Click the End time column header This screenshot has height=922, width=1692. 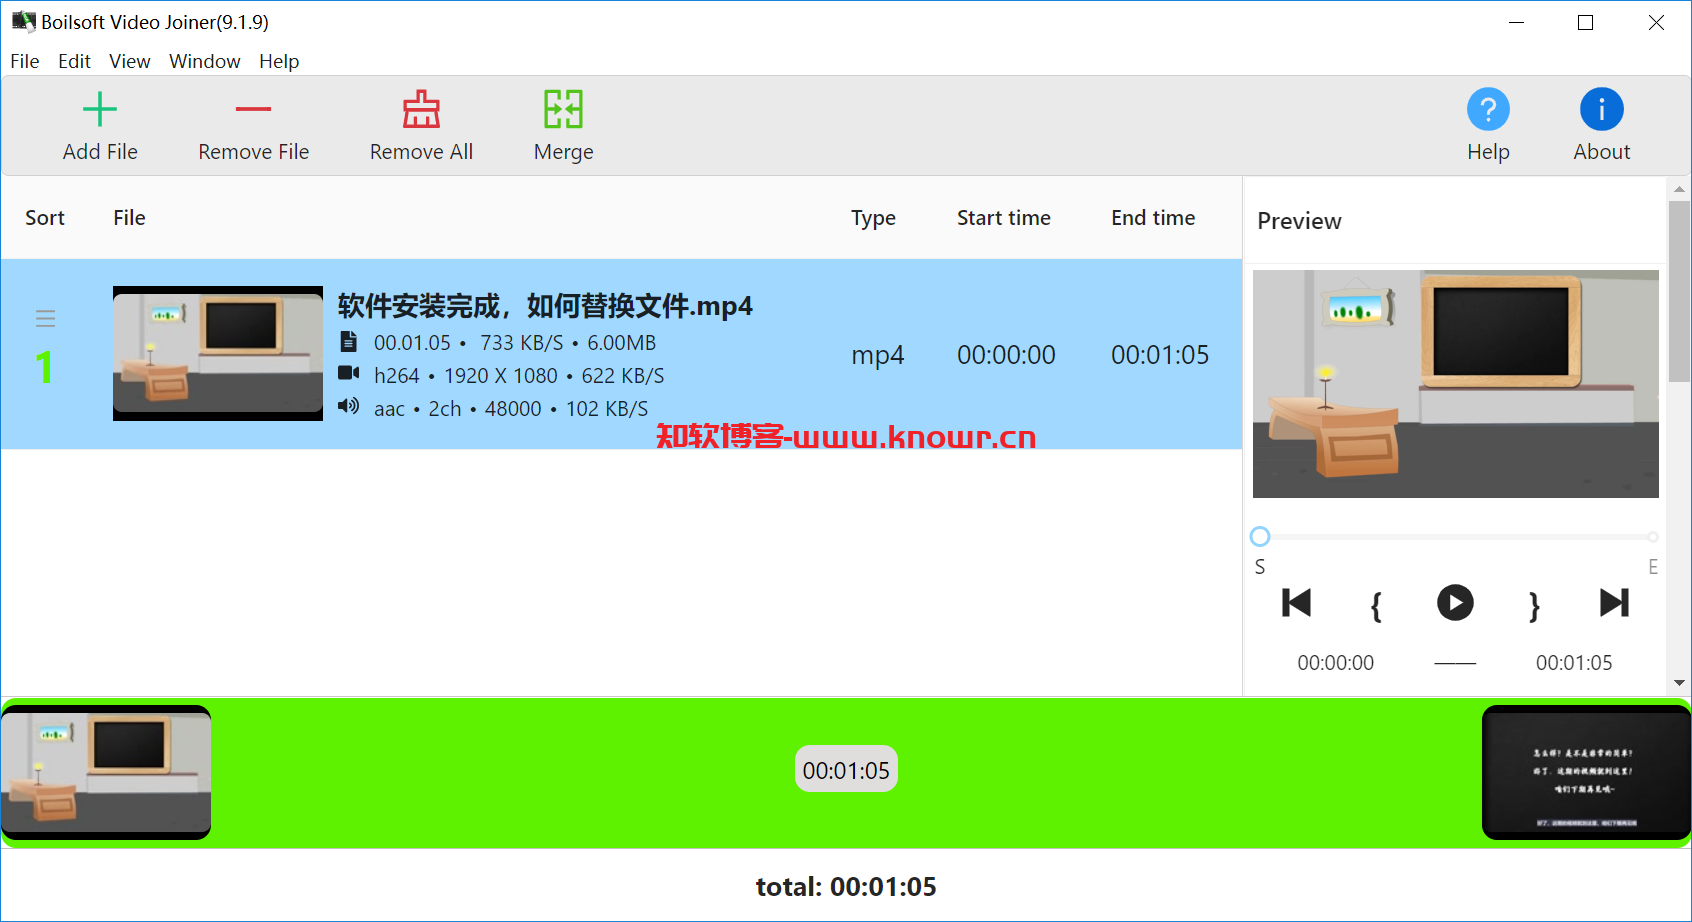tap(1153, 218)
